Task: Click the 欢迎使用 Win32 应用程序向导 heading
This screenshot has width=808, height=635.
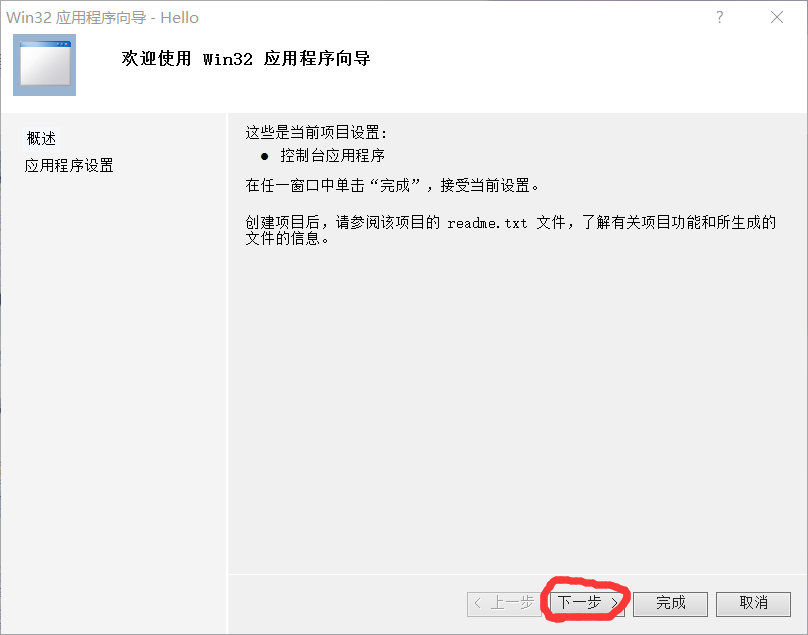Action: 246,59
